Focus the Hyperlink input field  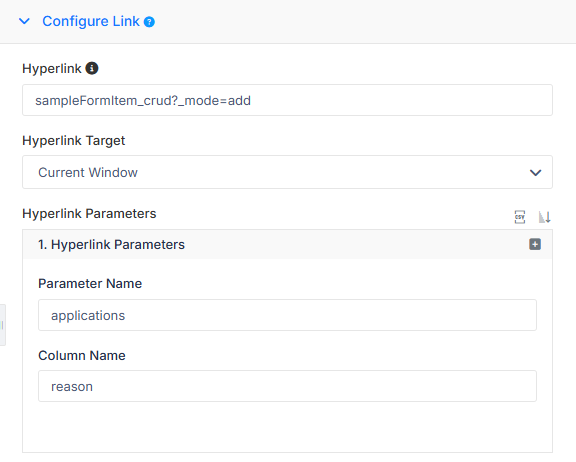[x=287, y=100]
